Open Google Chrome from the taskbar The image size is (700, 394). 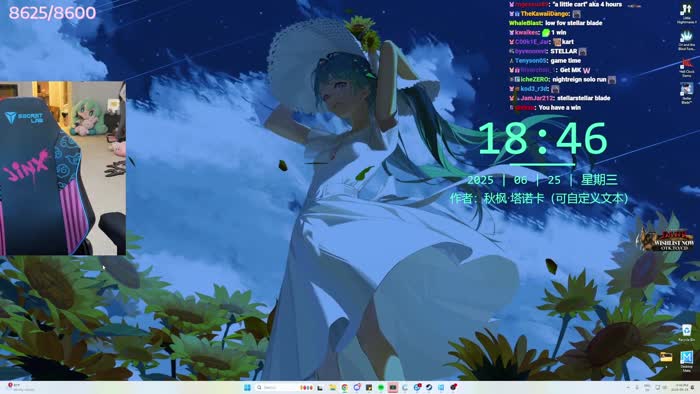(345, 388)
